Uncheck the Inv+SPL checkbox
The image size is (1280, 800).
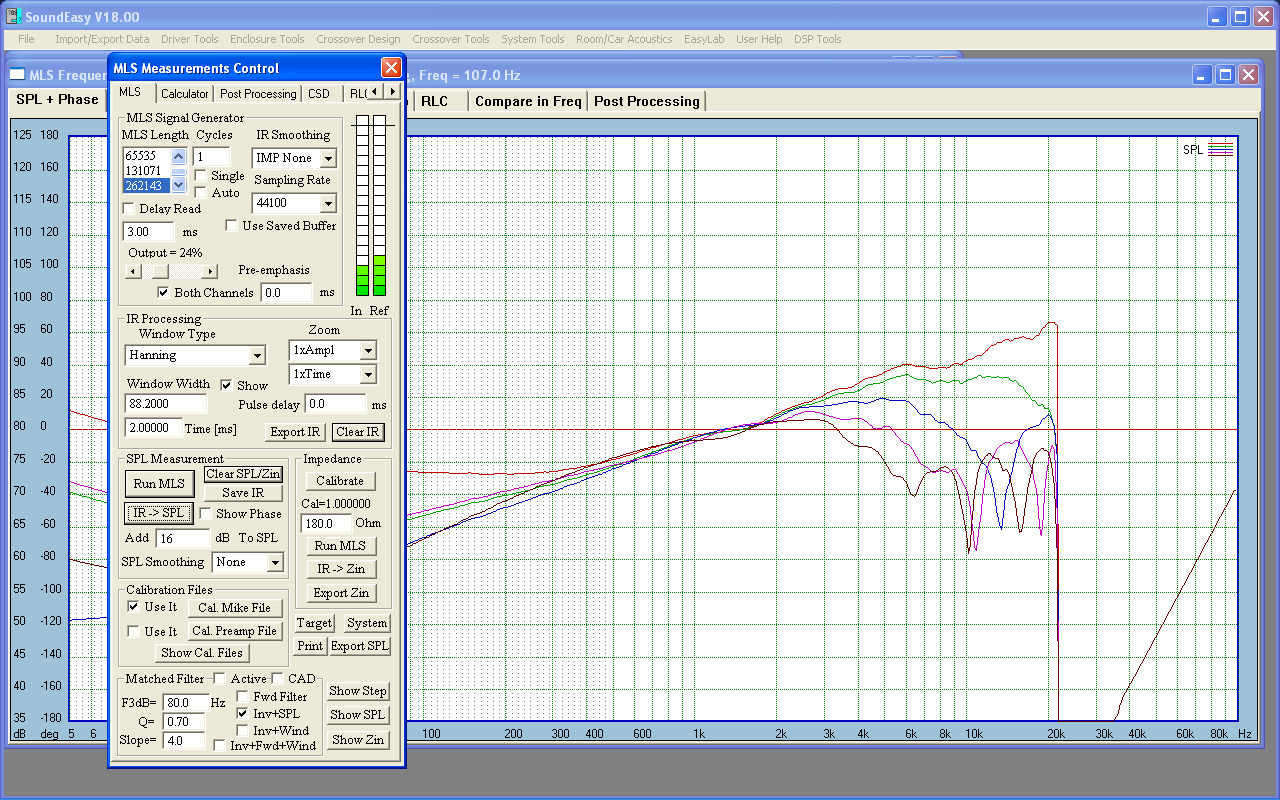coord(242,714)
